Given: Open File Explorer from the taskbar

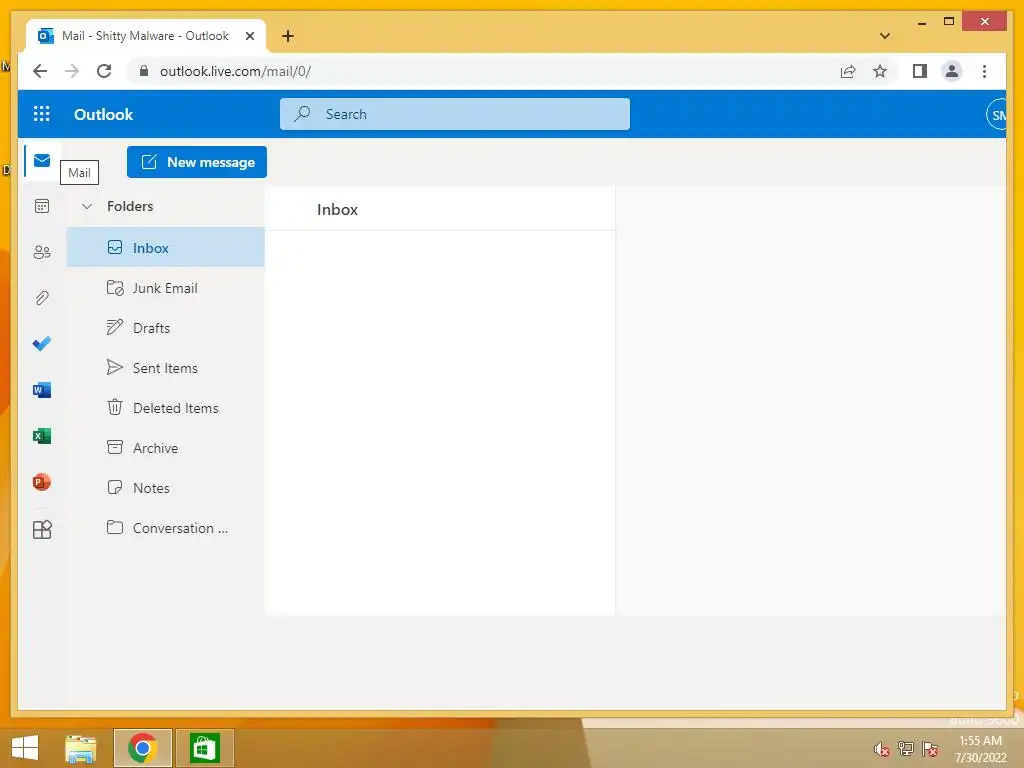Looking at the screenshot, I should pyautogui.click(x=80, y=748).
